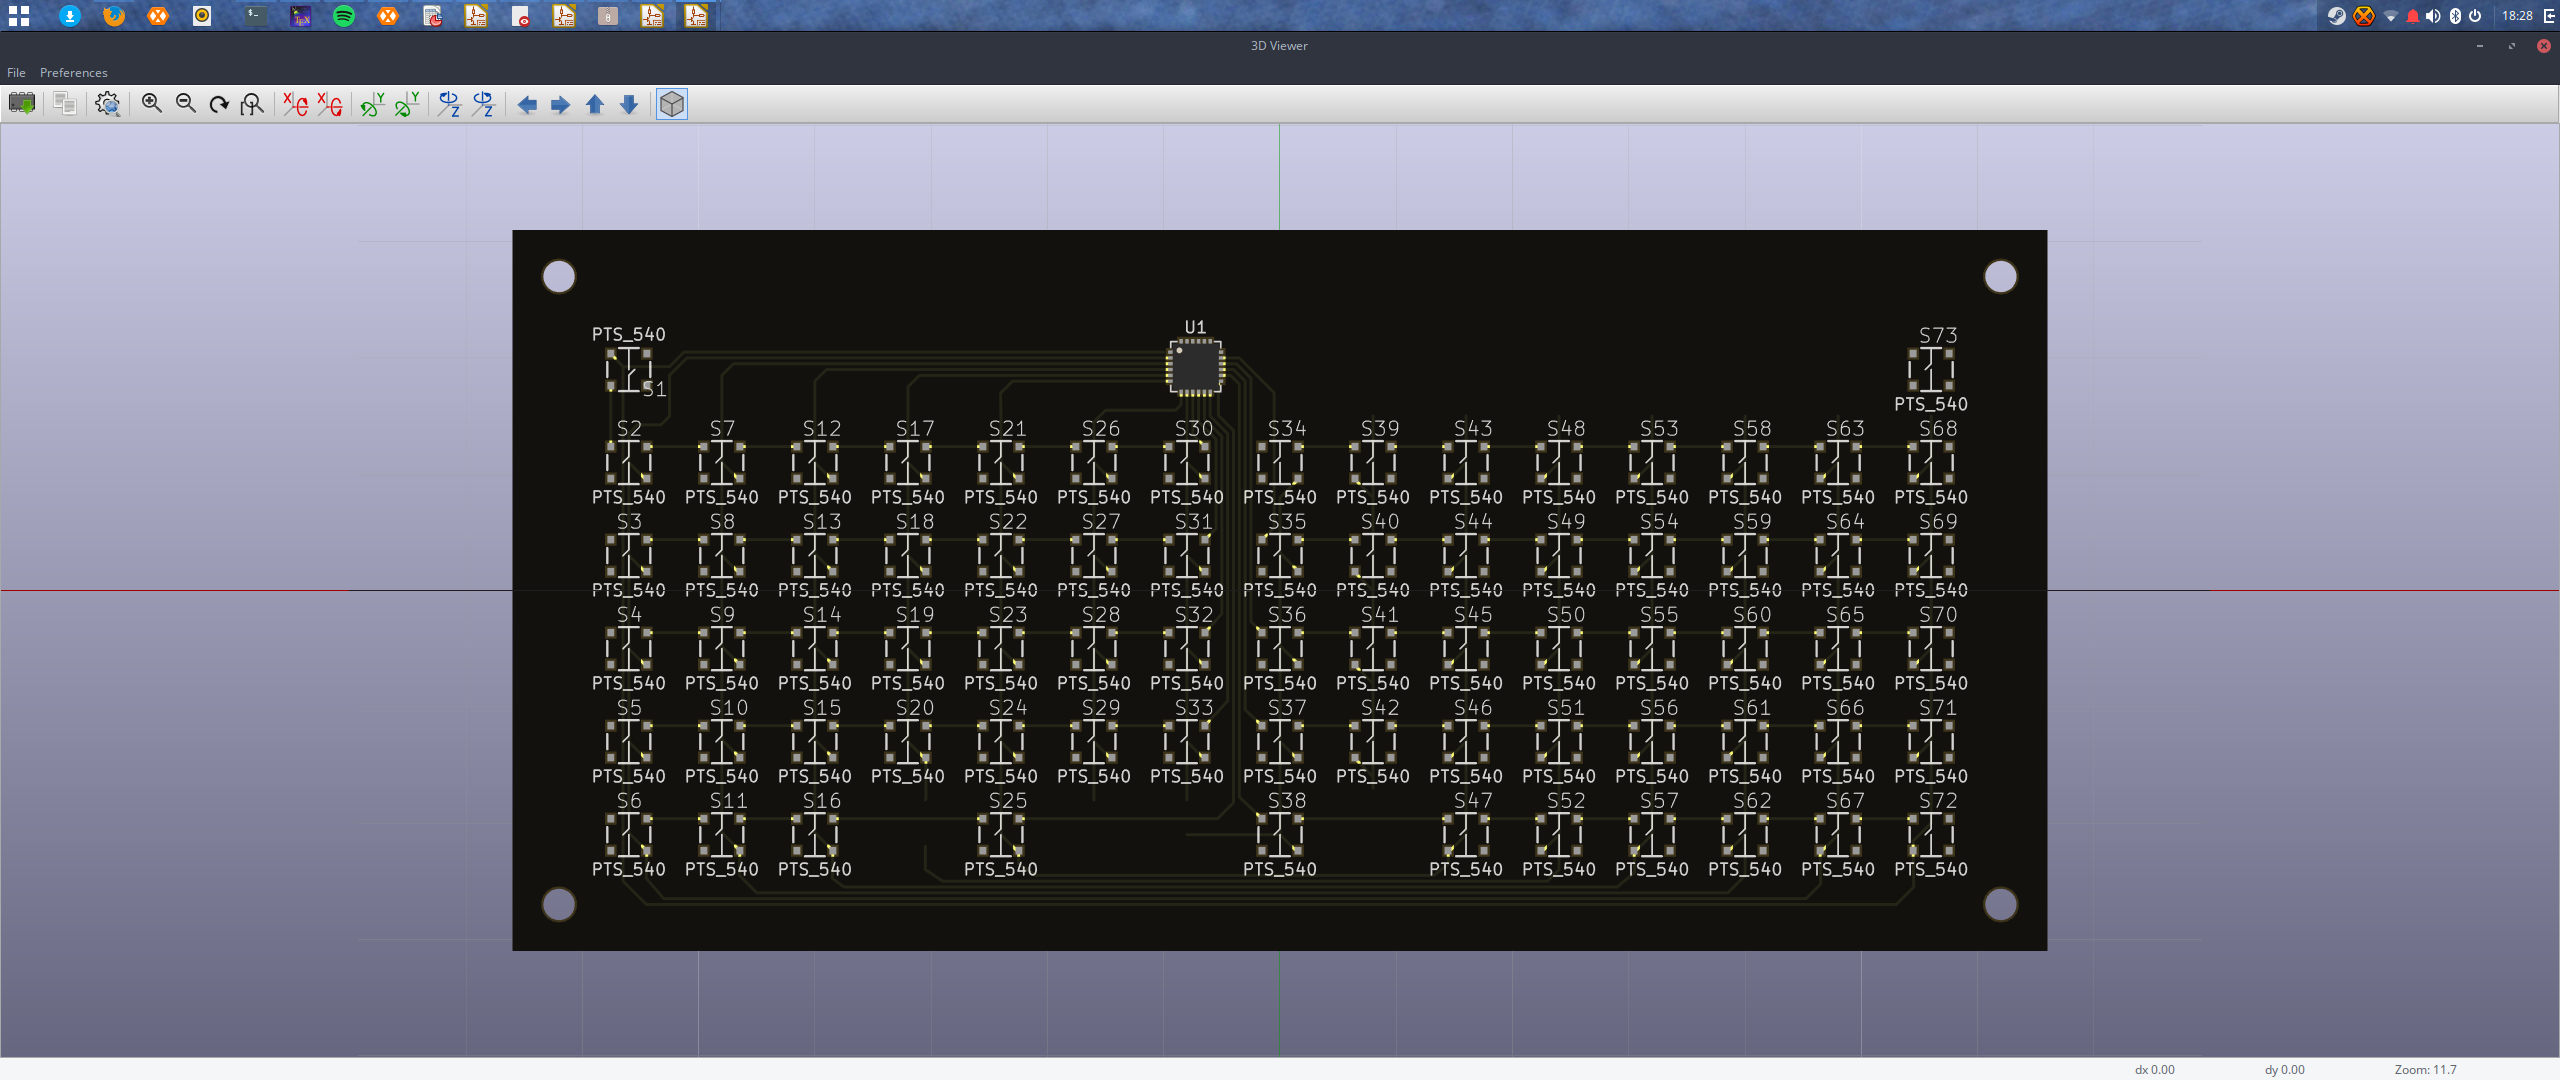Move the board up with the blue arrow

(595, 104)
